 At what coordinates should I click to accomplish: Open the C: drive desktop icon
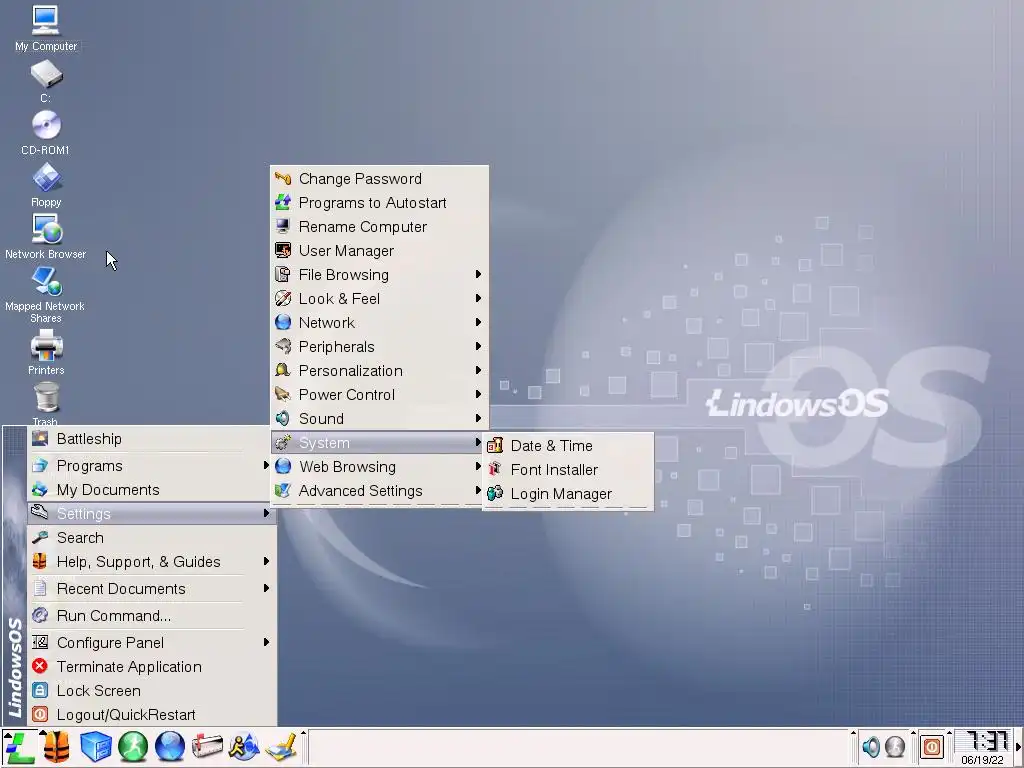point(46,81)
